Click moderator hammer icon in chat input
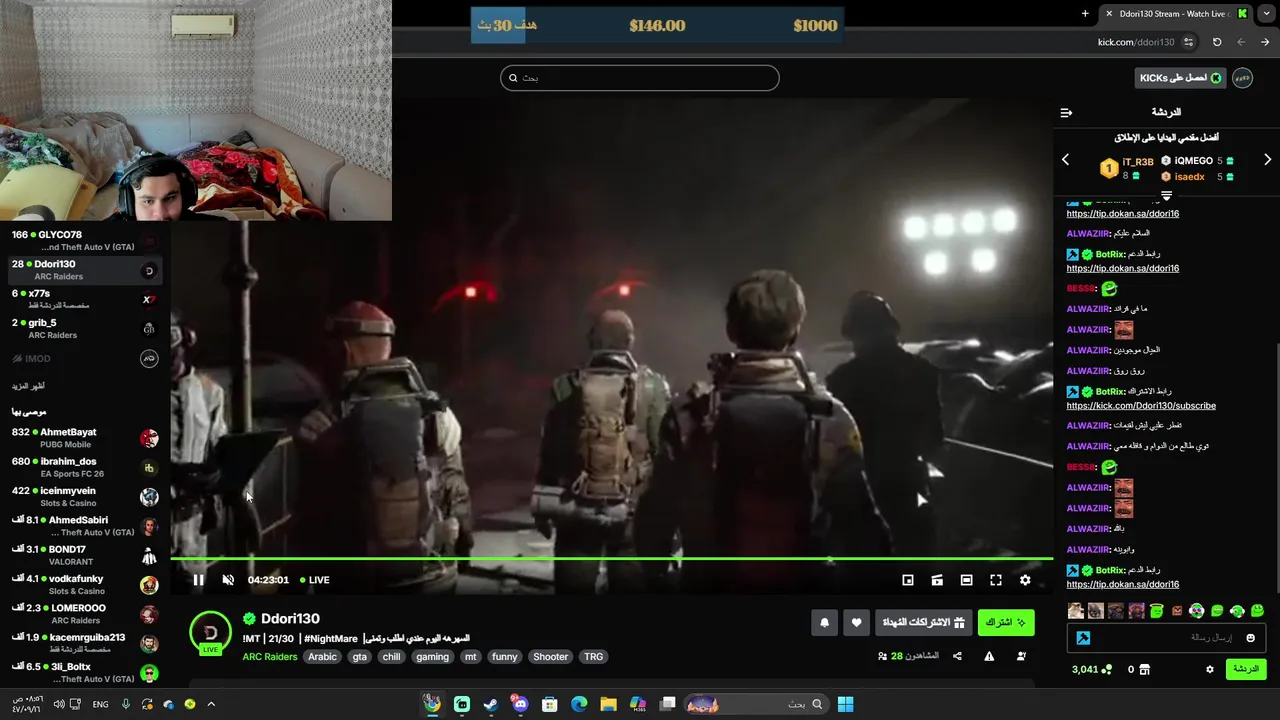Viewport: 1280px width, 720px height. point(1083,638)
